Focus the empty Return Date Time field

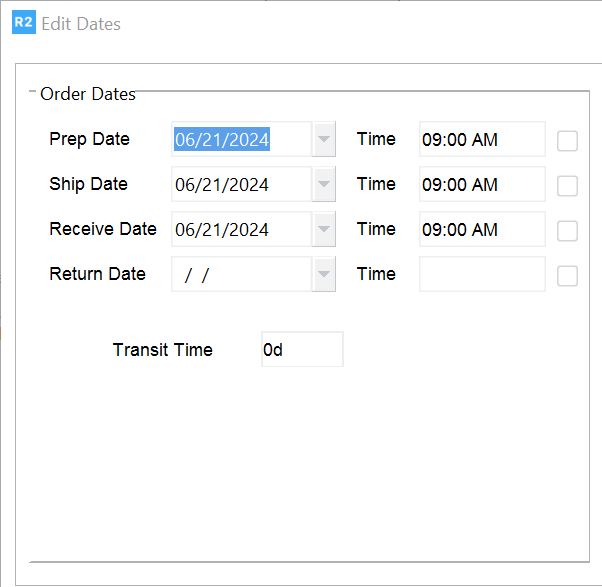coord(481,275)
